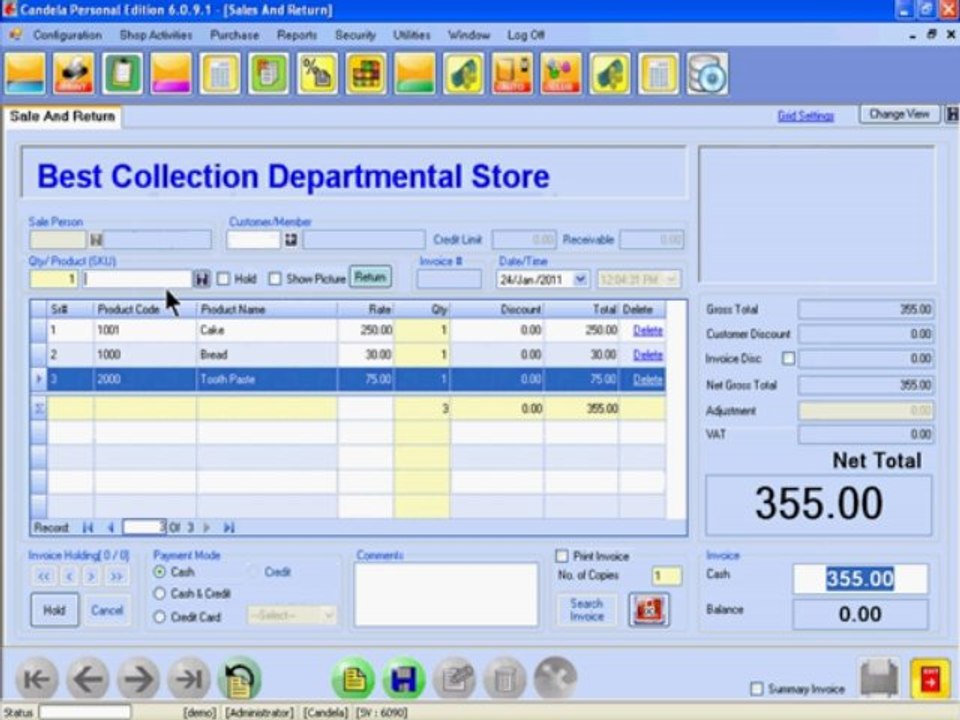Viewport: 960px width, 720px height.
Task: Click the orange toolbar icon with green bar
Action: click(x=415, y=73)
